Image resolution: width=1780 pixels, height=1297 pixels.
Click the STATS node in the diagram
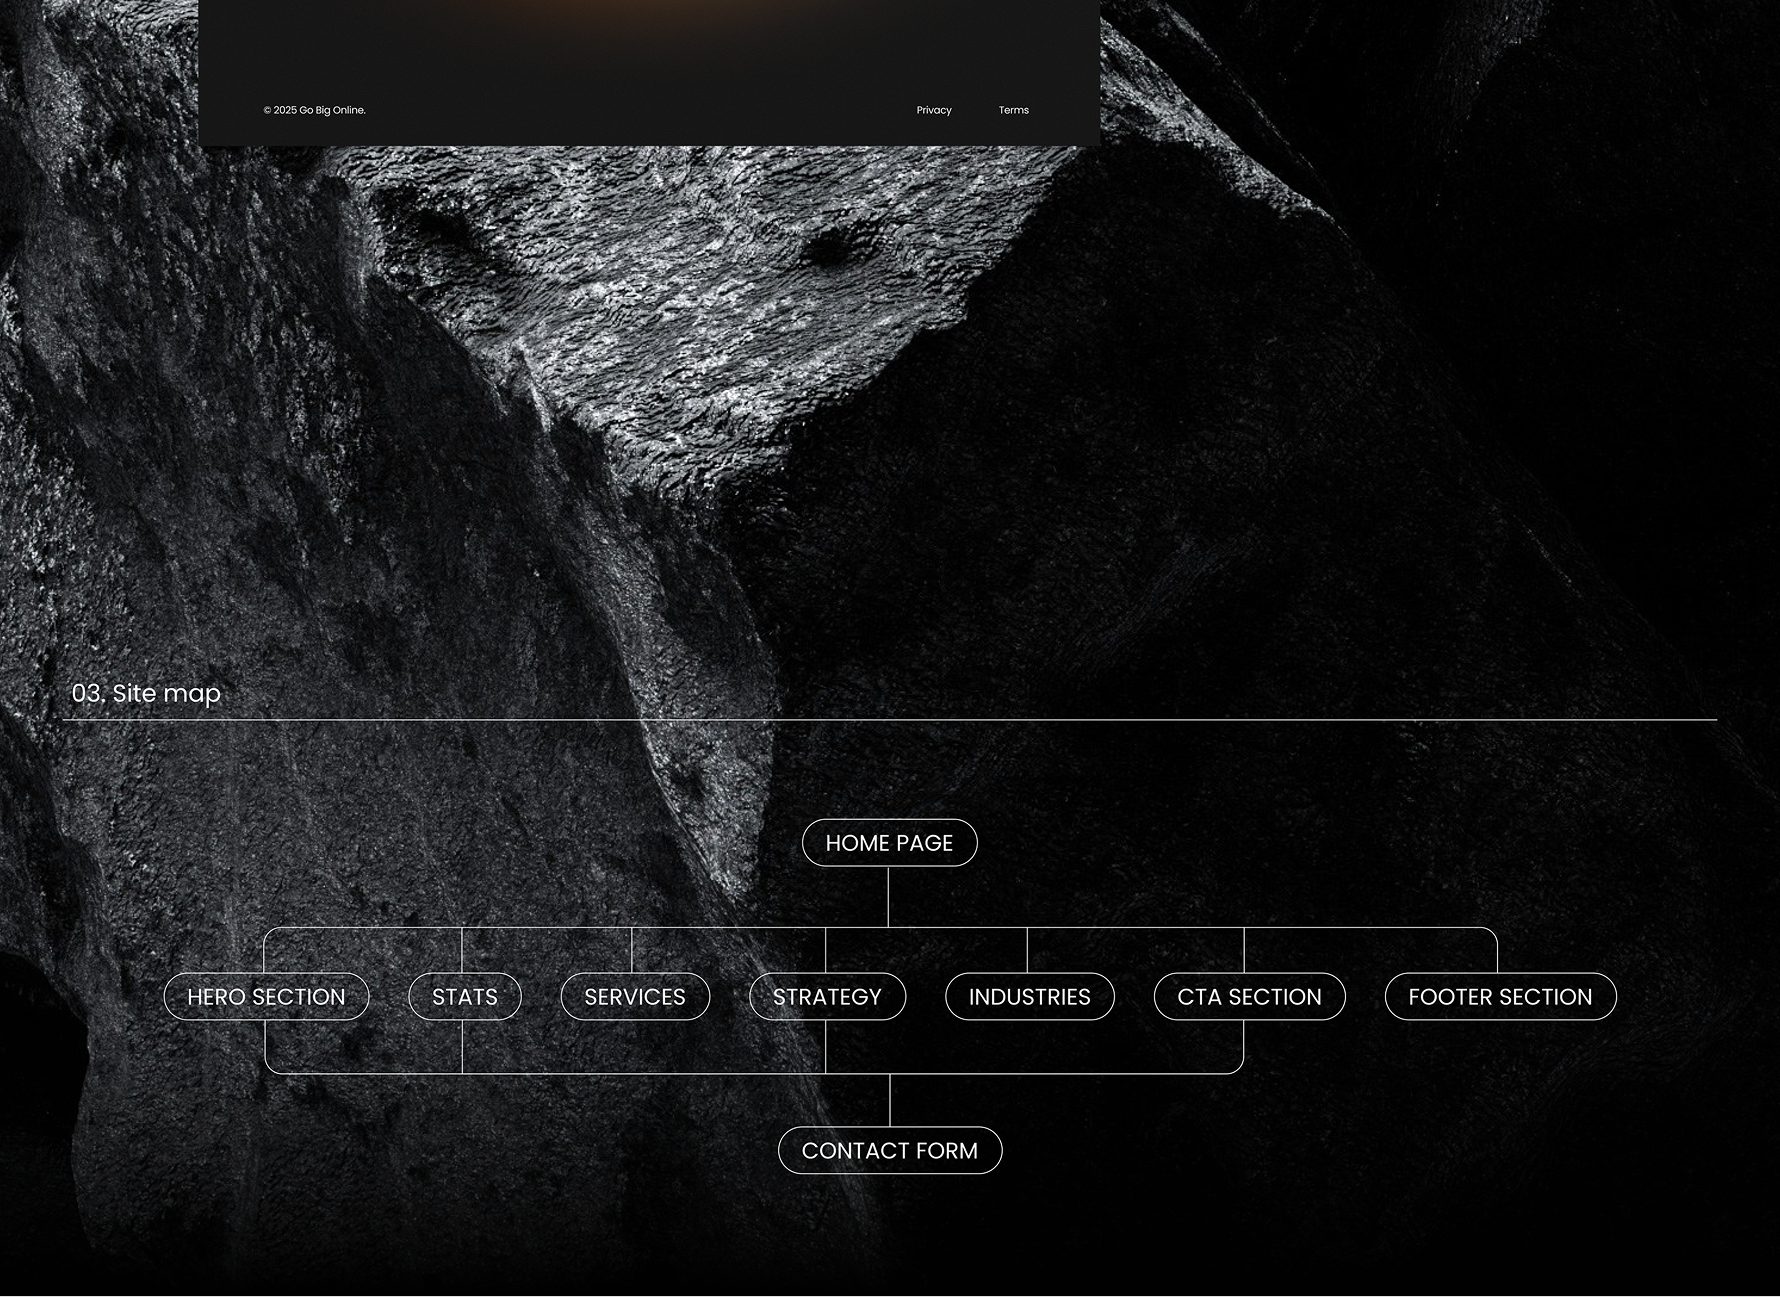[x=465, y=996]
